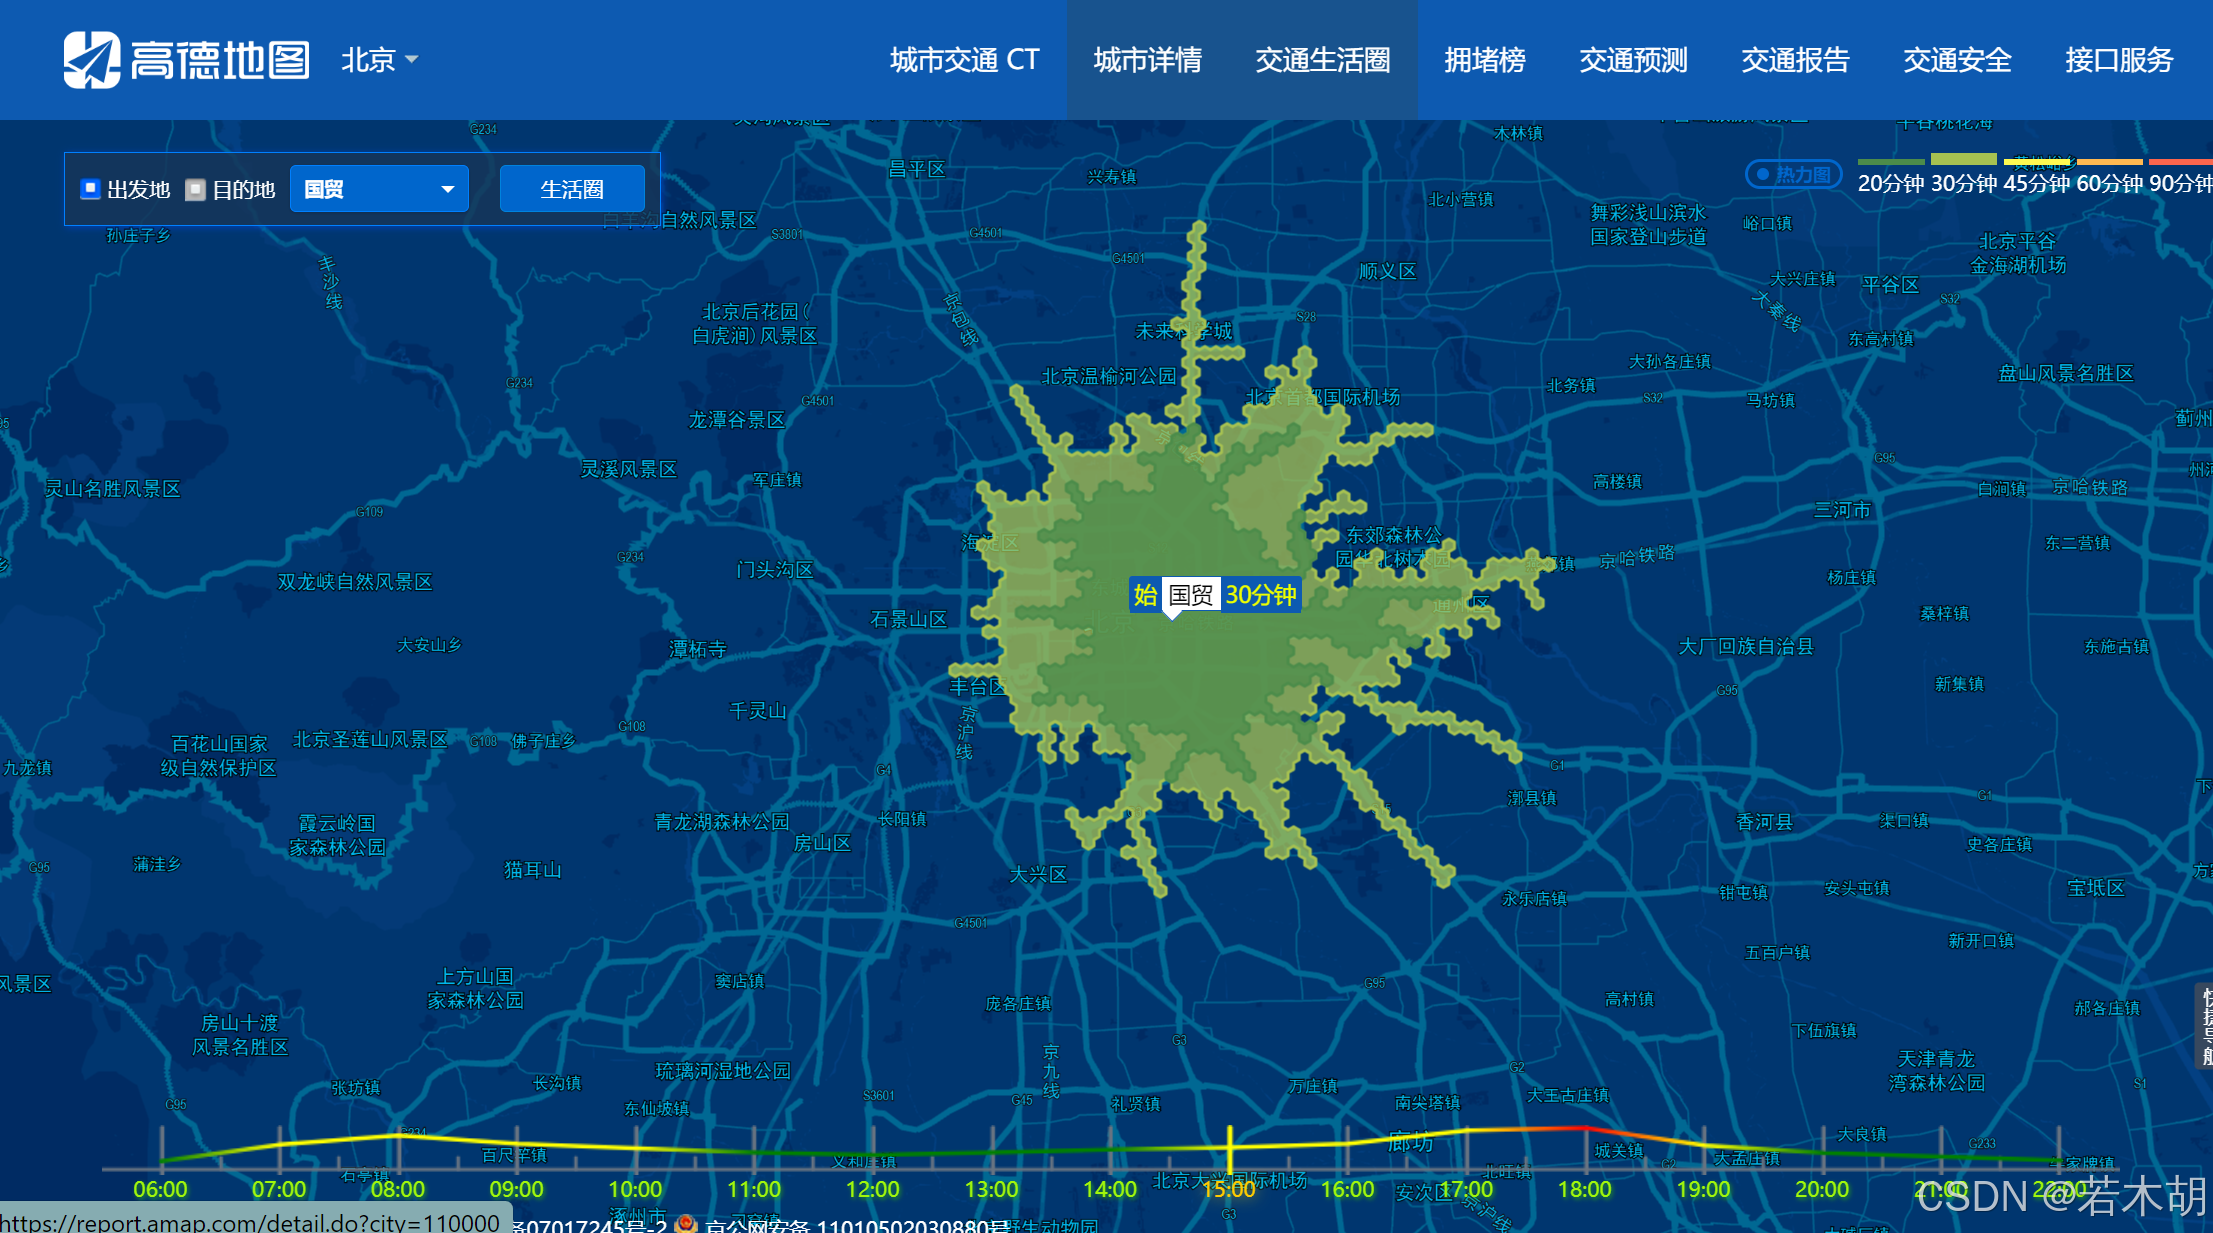Screen dimensions: 2213x1233
Task: Open the 城市交通 CT menu item
Action: pos(964,60)
